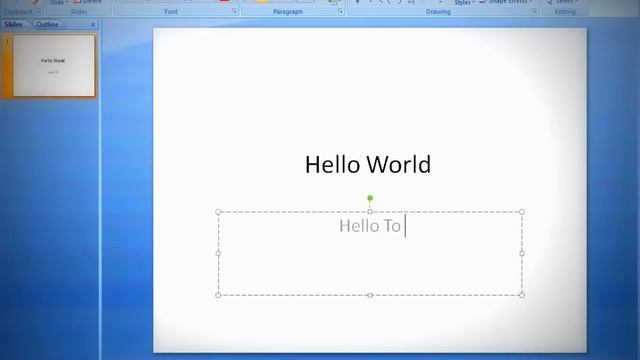Close the Slides/Outline pane
640x360 pixels.
coord(93,24)
